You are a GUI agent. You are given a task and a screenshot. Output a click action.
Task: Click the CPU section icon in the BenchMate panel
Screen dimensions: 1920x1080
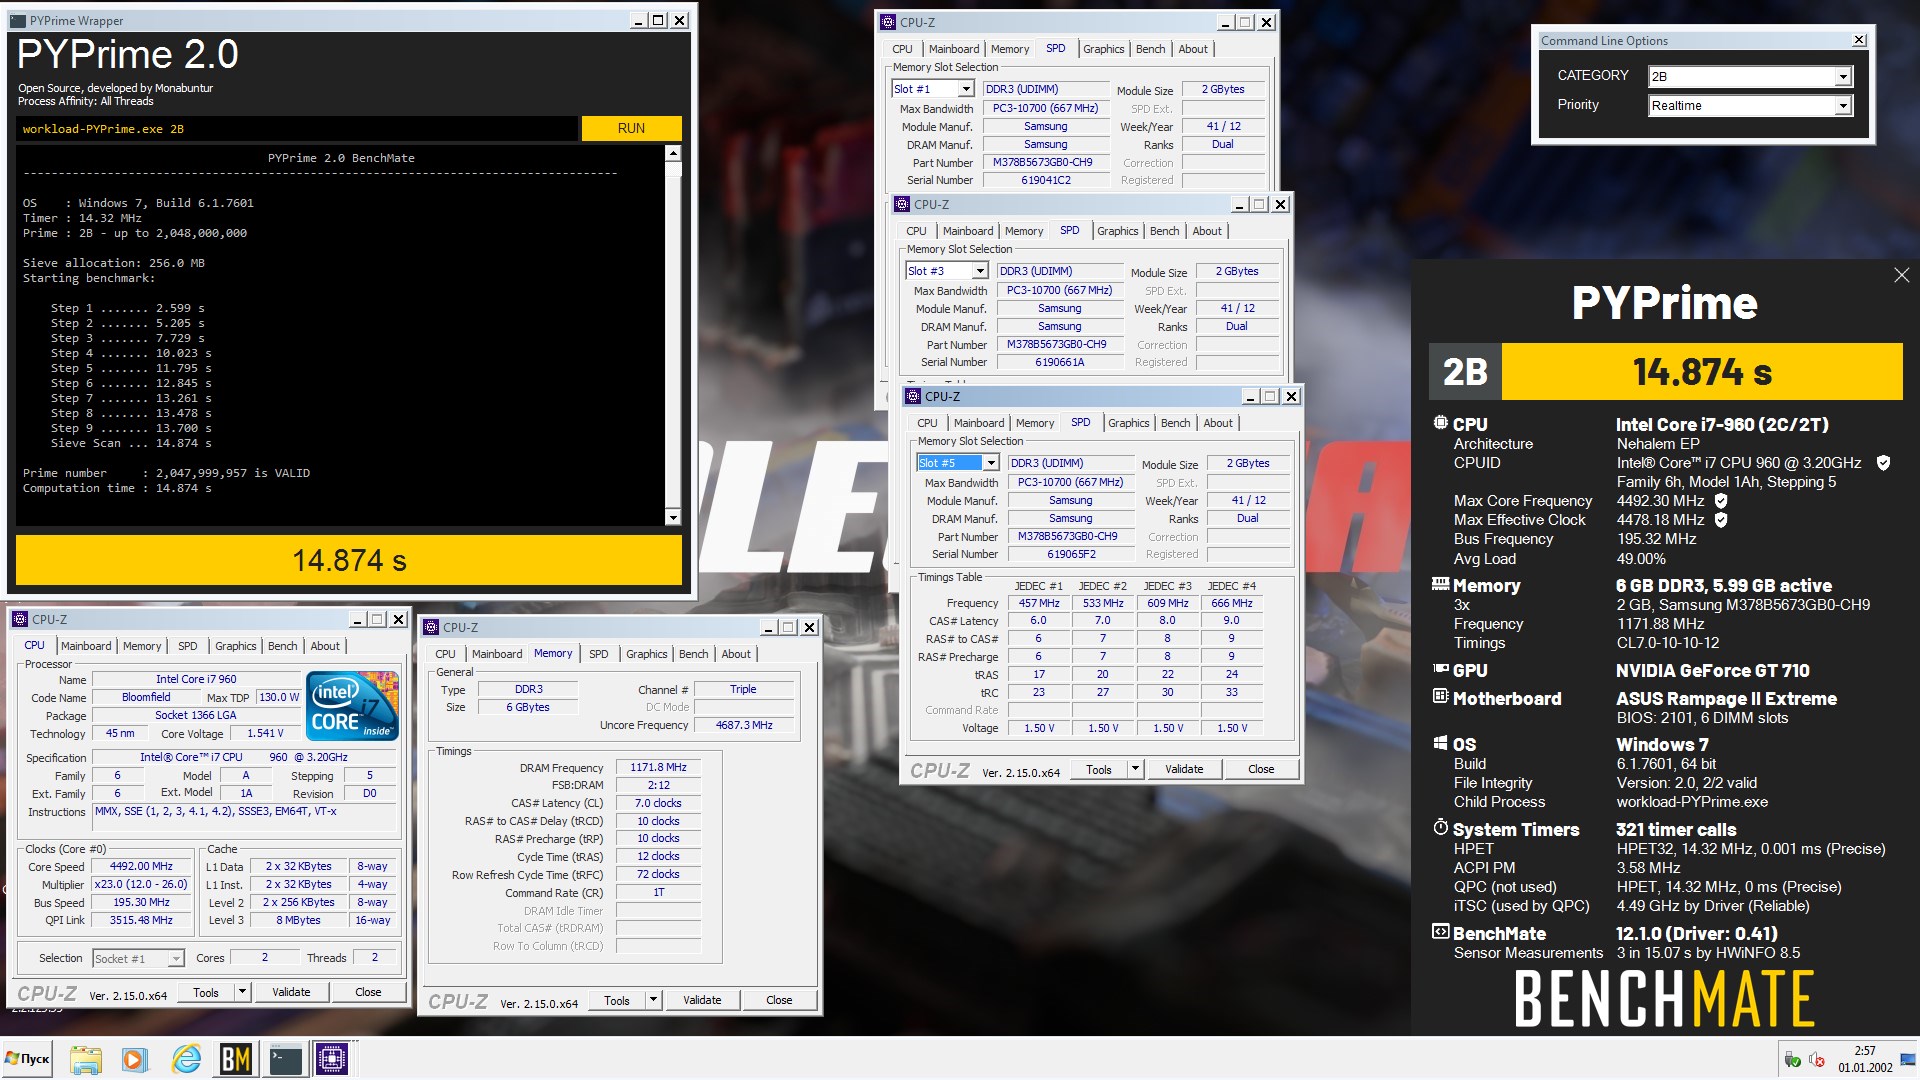(1441, 423)
